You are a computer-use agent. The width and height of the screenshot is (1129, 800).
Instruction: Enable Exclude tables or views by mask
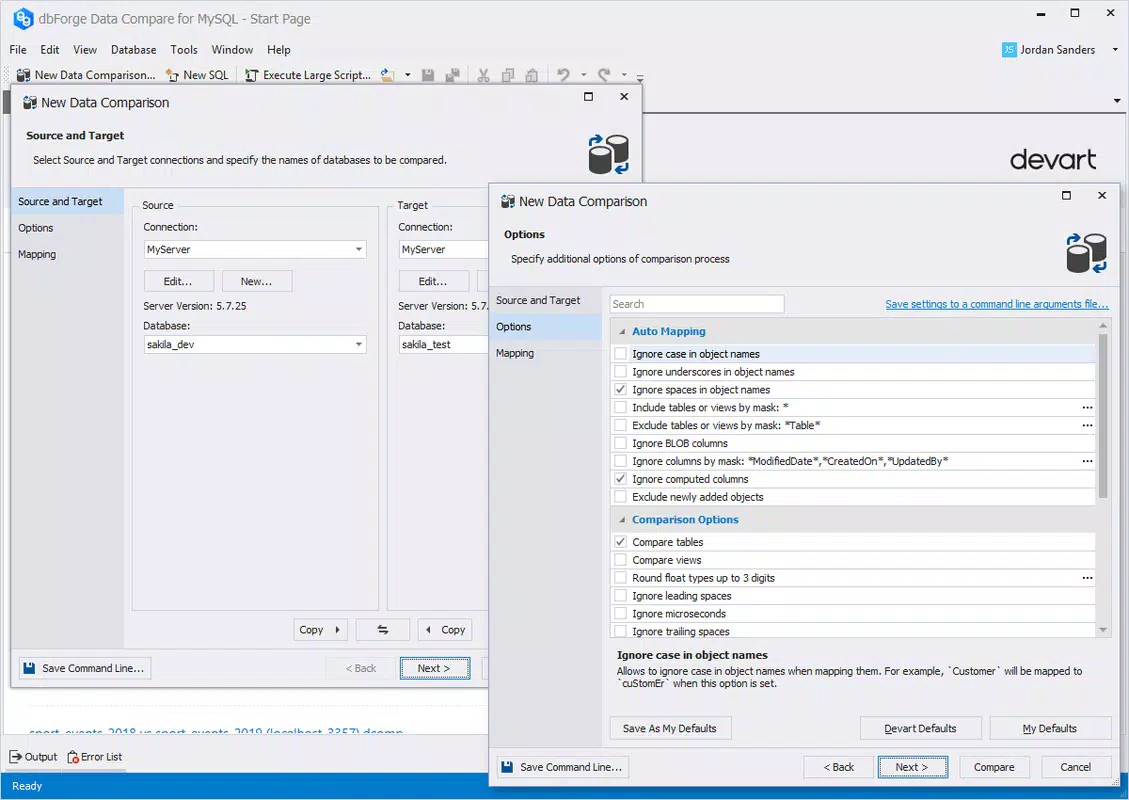(x=620, y=426)
